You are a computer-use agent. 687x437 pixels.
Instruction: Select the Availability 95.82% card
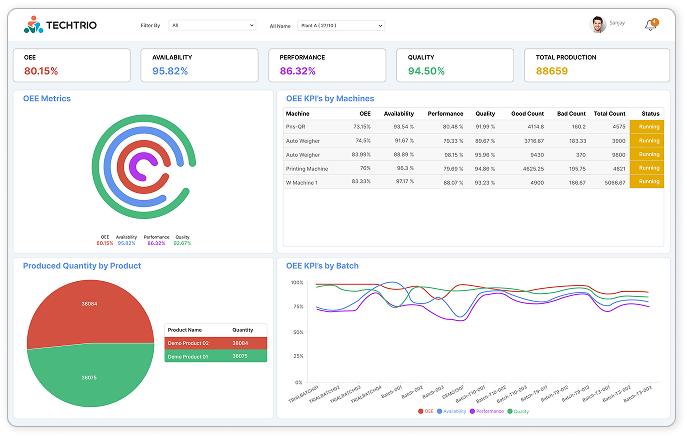[200, 65]
